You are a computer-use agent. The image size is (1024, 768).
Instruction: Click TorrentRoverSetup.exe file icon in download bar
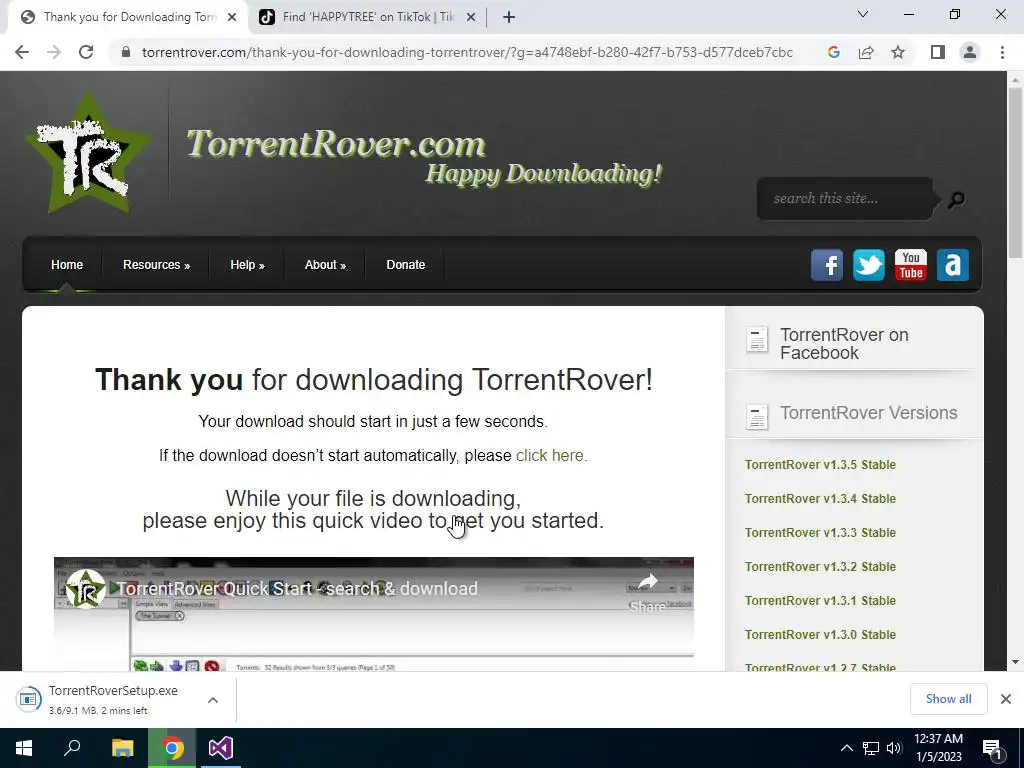click(x=29, y=699)
